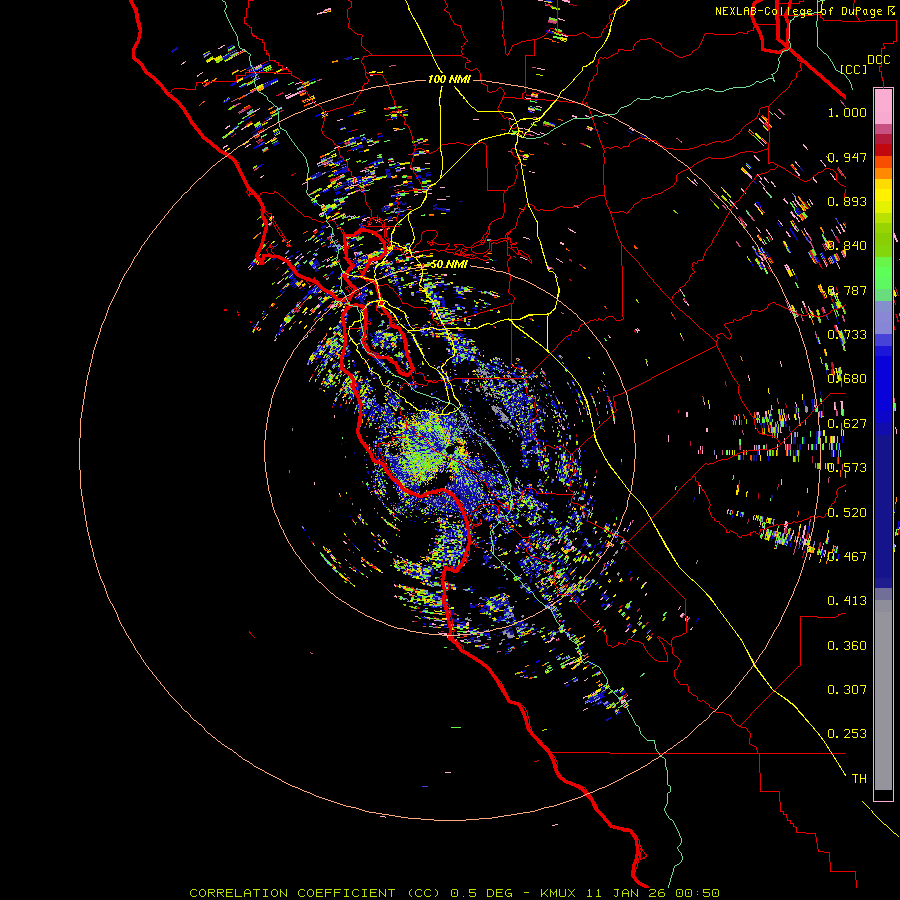
Task: Select the 0.680 legend value
Action: (x=847, y=379)
